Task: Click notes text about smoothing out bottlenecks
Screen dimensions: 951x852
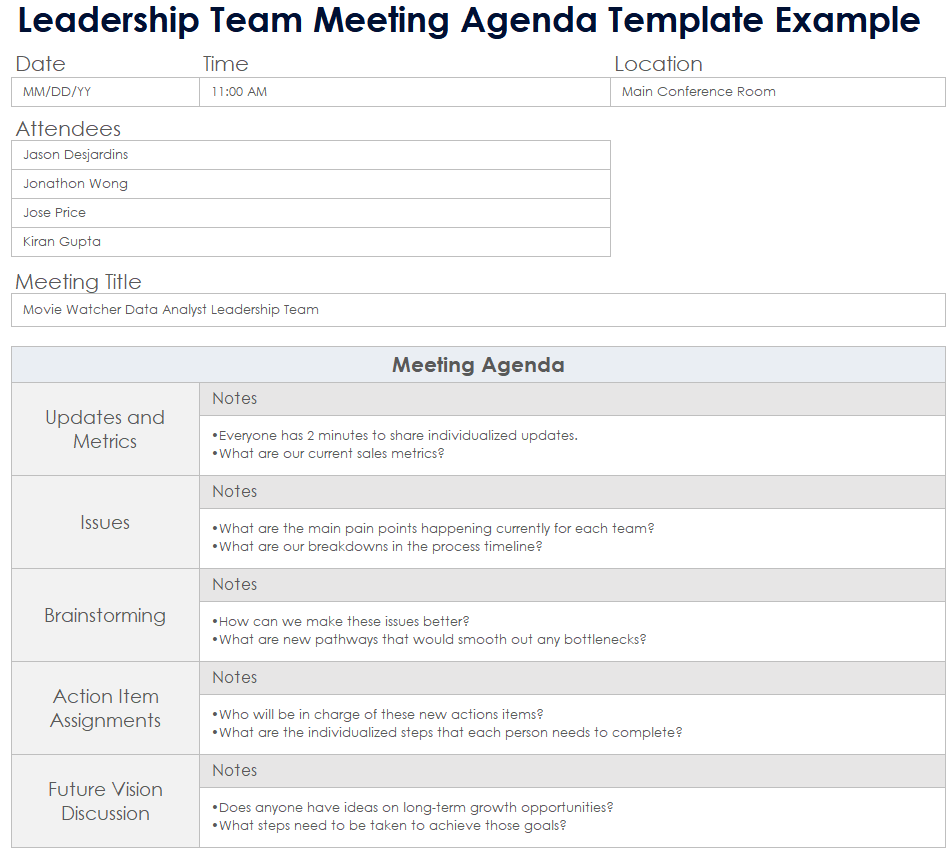Action: click(x=430, y=640)
